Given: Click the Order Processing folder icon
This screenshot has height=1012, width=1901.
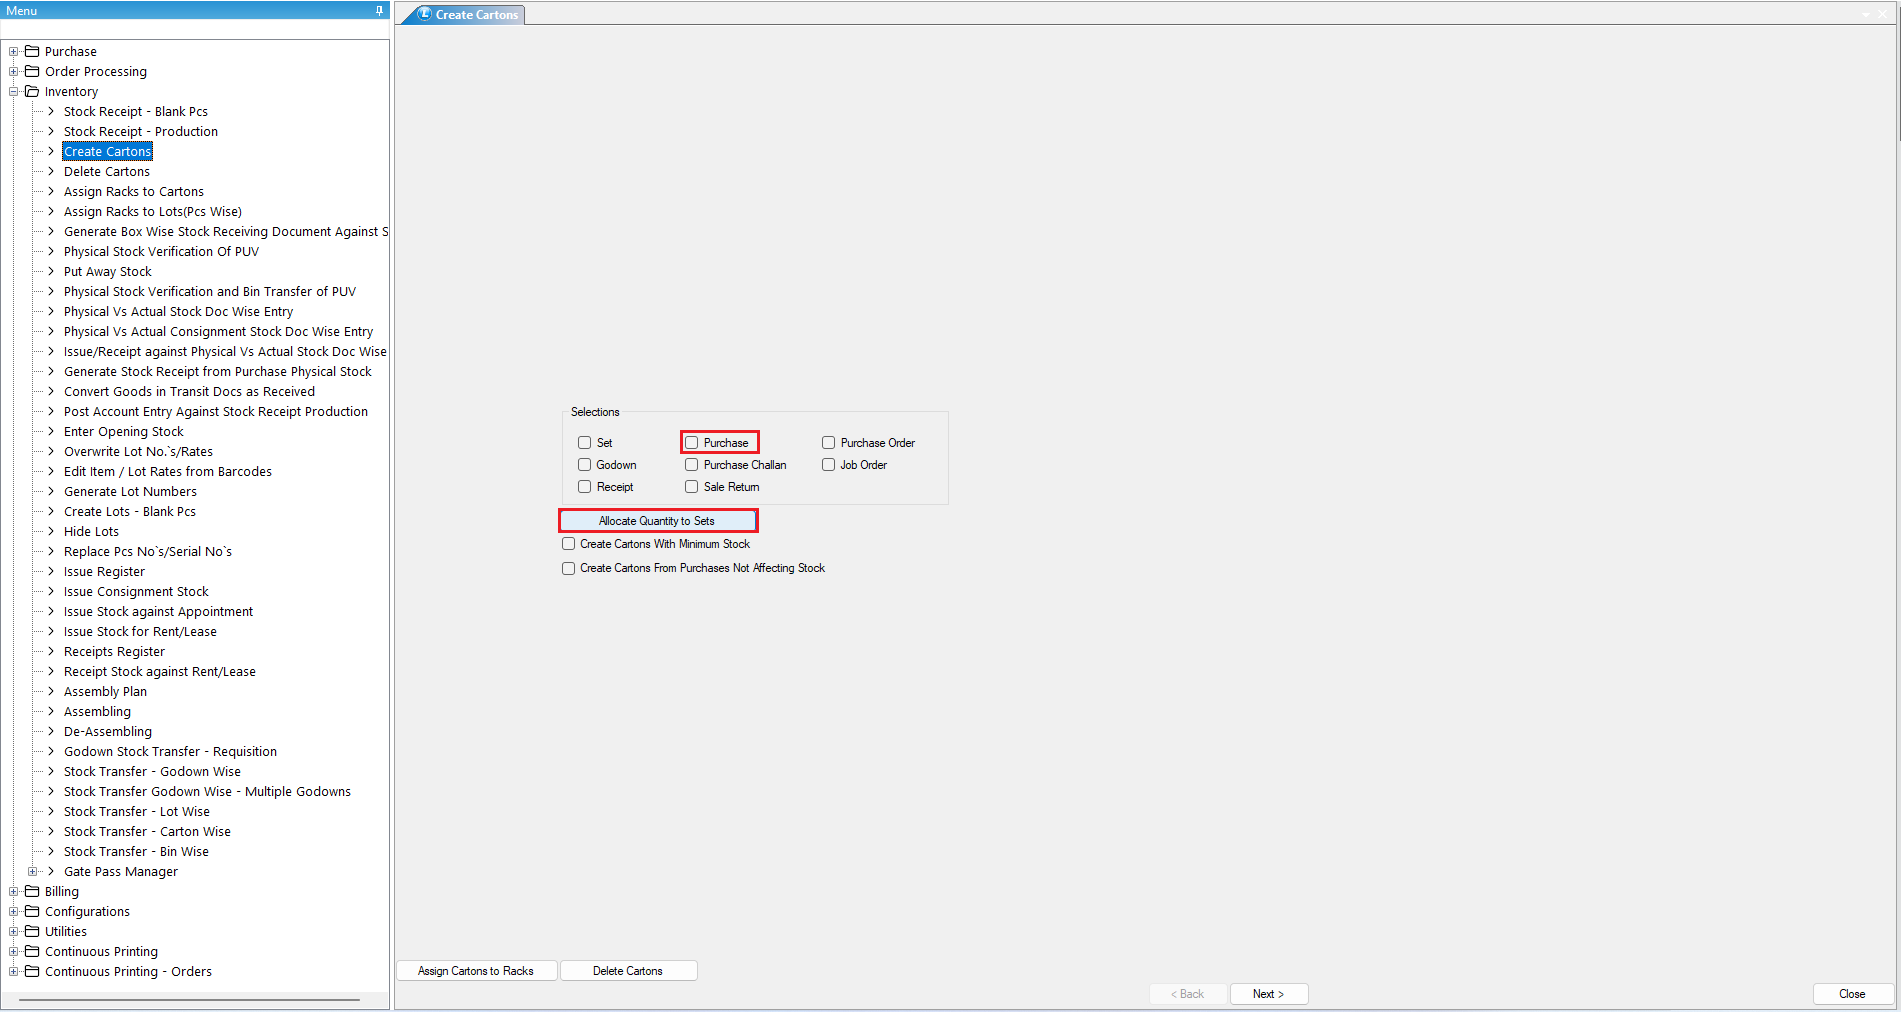Looking at the screenshot, I should point(32,71).
